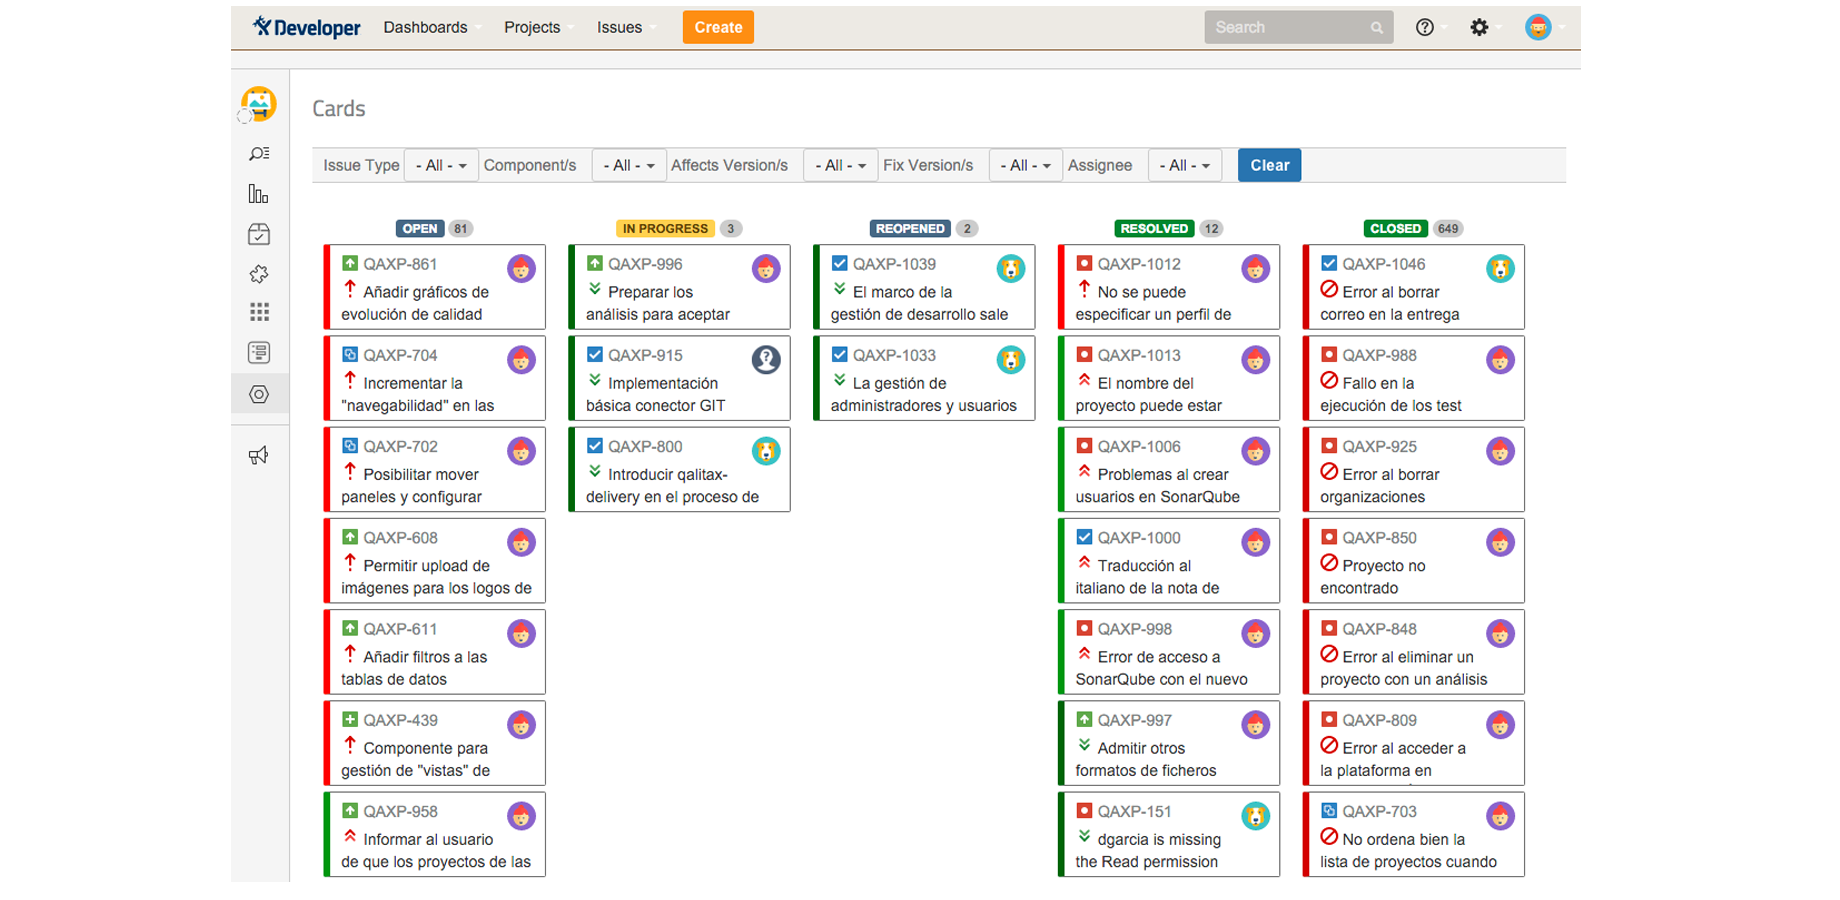
Task: Open the Dashboards menu
Action: tap(432, 27)
